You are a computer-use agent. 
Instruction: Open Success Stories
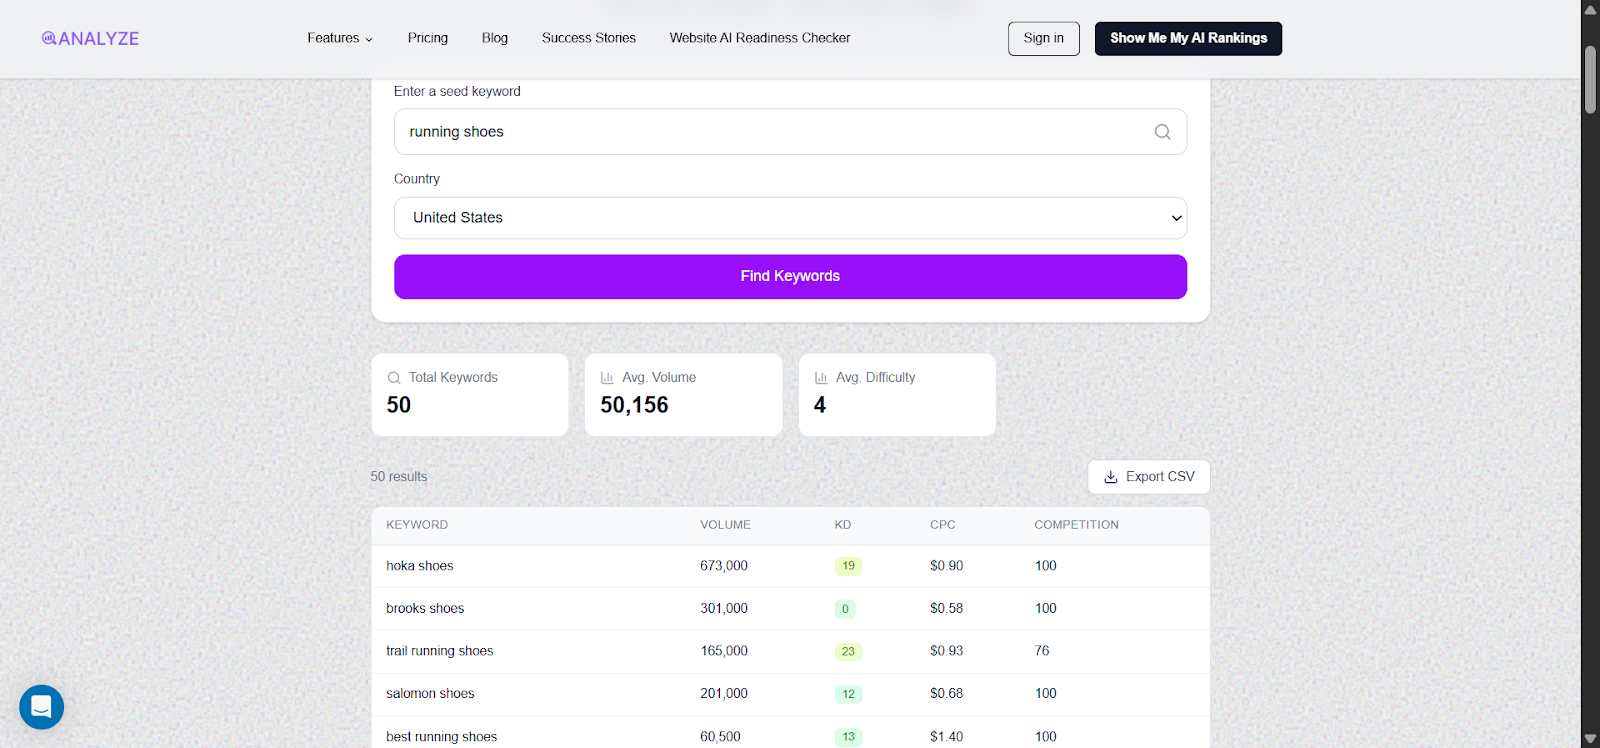(x=589, y=38)
